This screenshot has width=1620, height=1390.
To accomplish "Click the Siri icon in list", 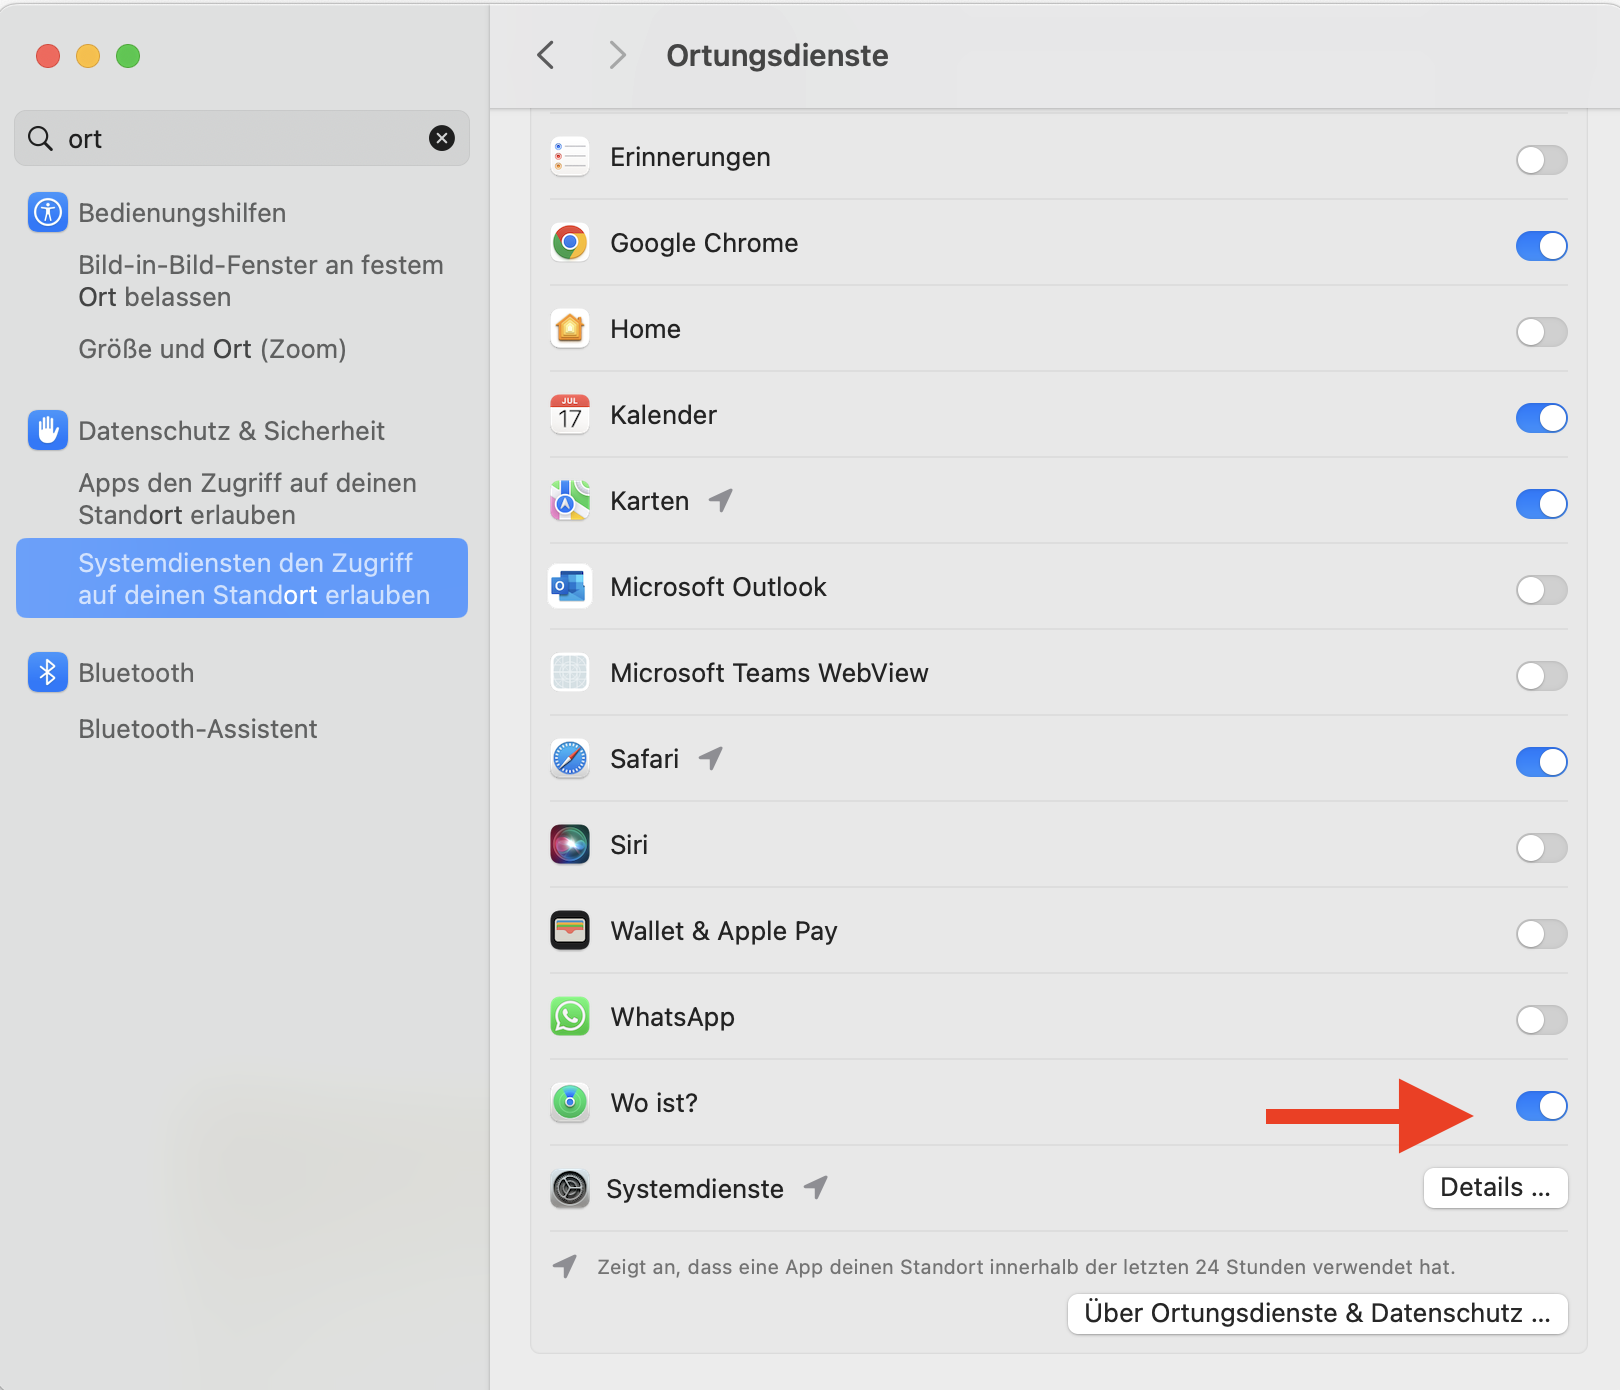I will pyautogui.click(x=570, y=845).
